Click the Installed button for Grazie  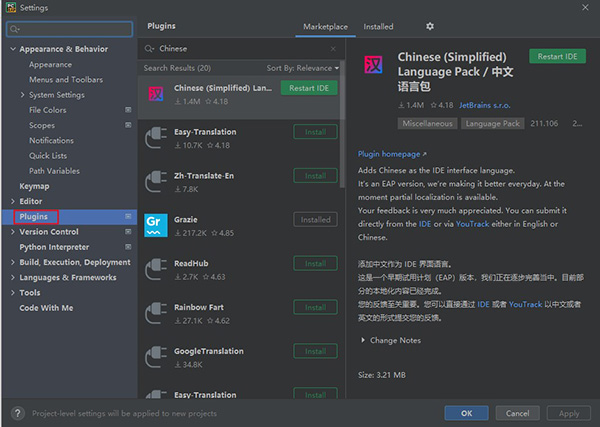[315, 220]
